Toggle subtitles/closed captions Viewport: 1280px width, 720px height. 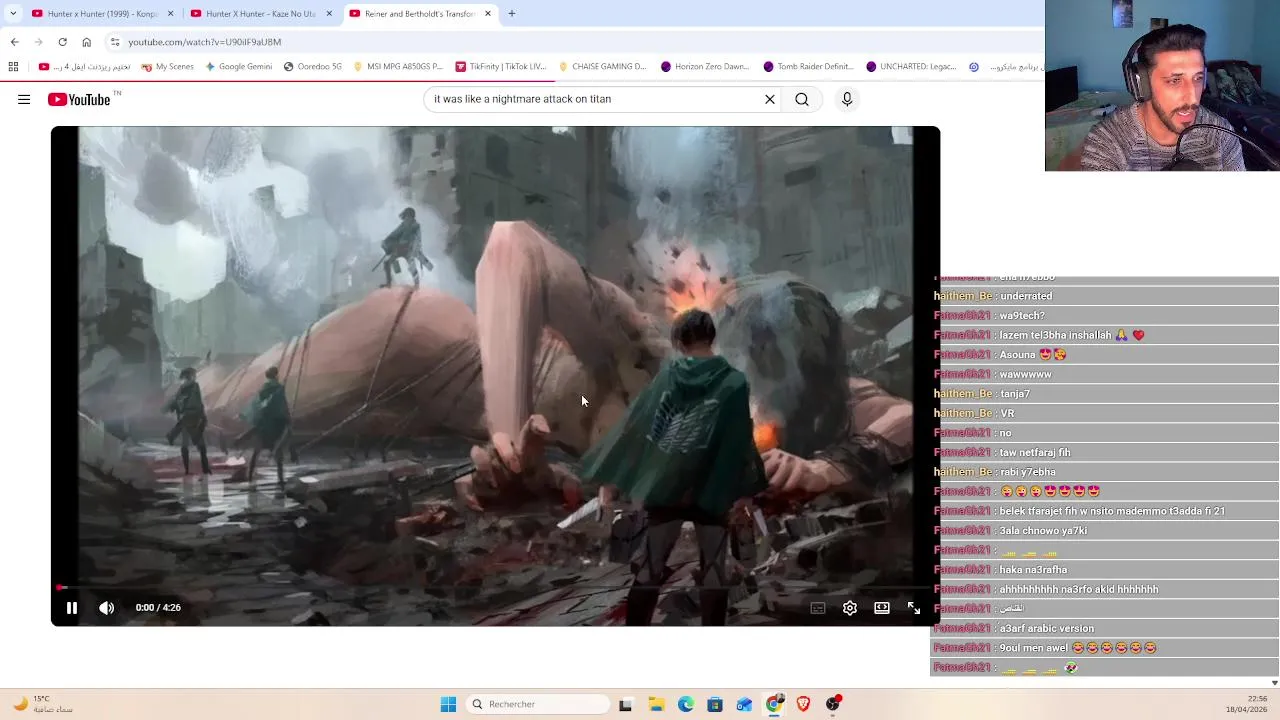817,607
